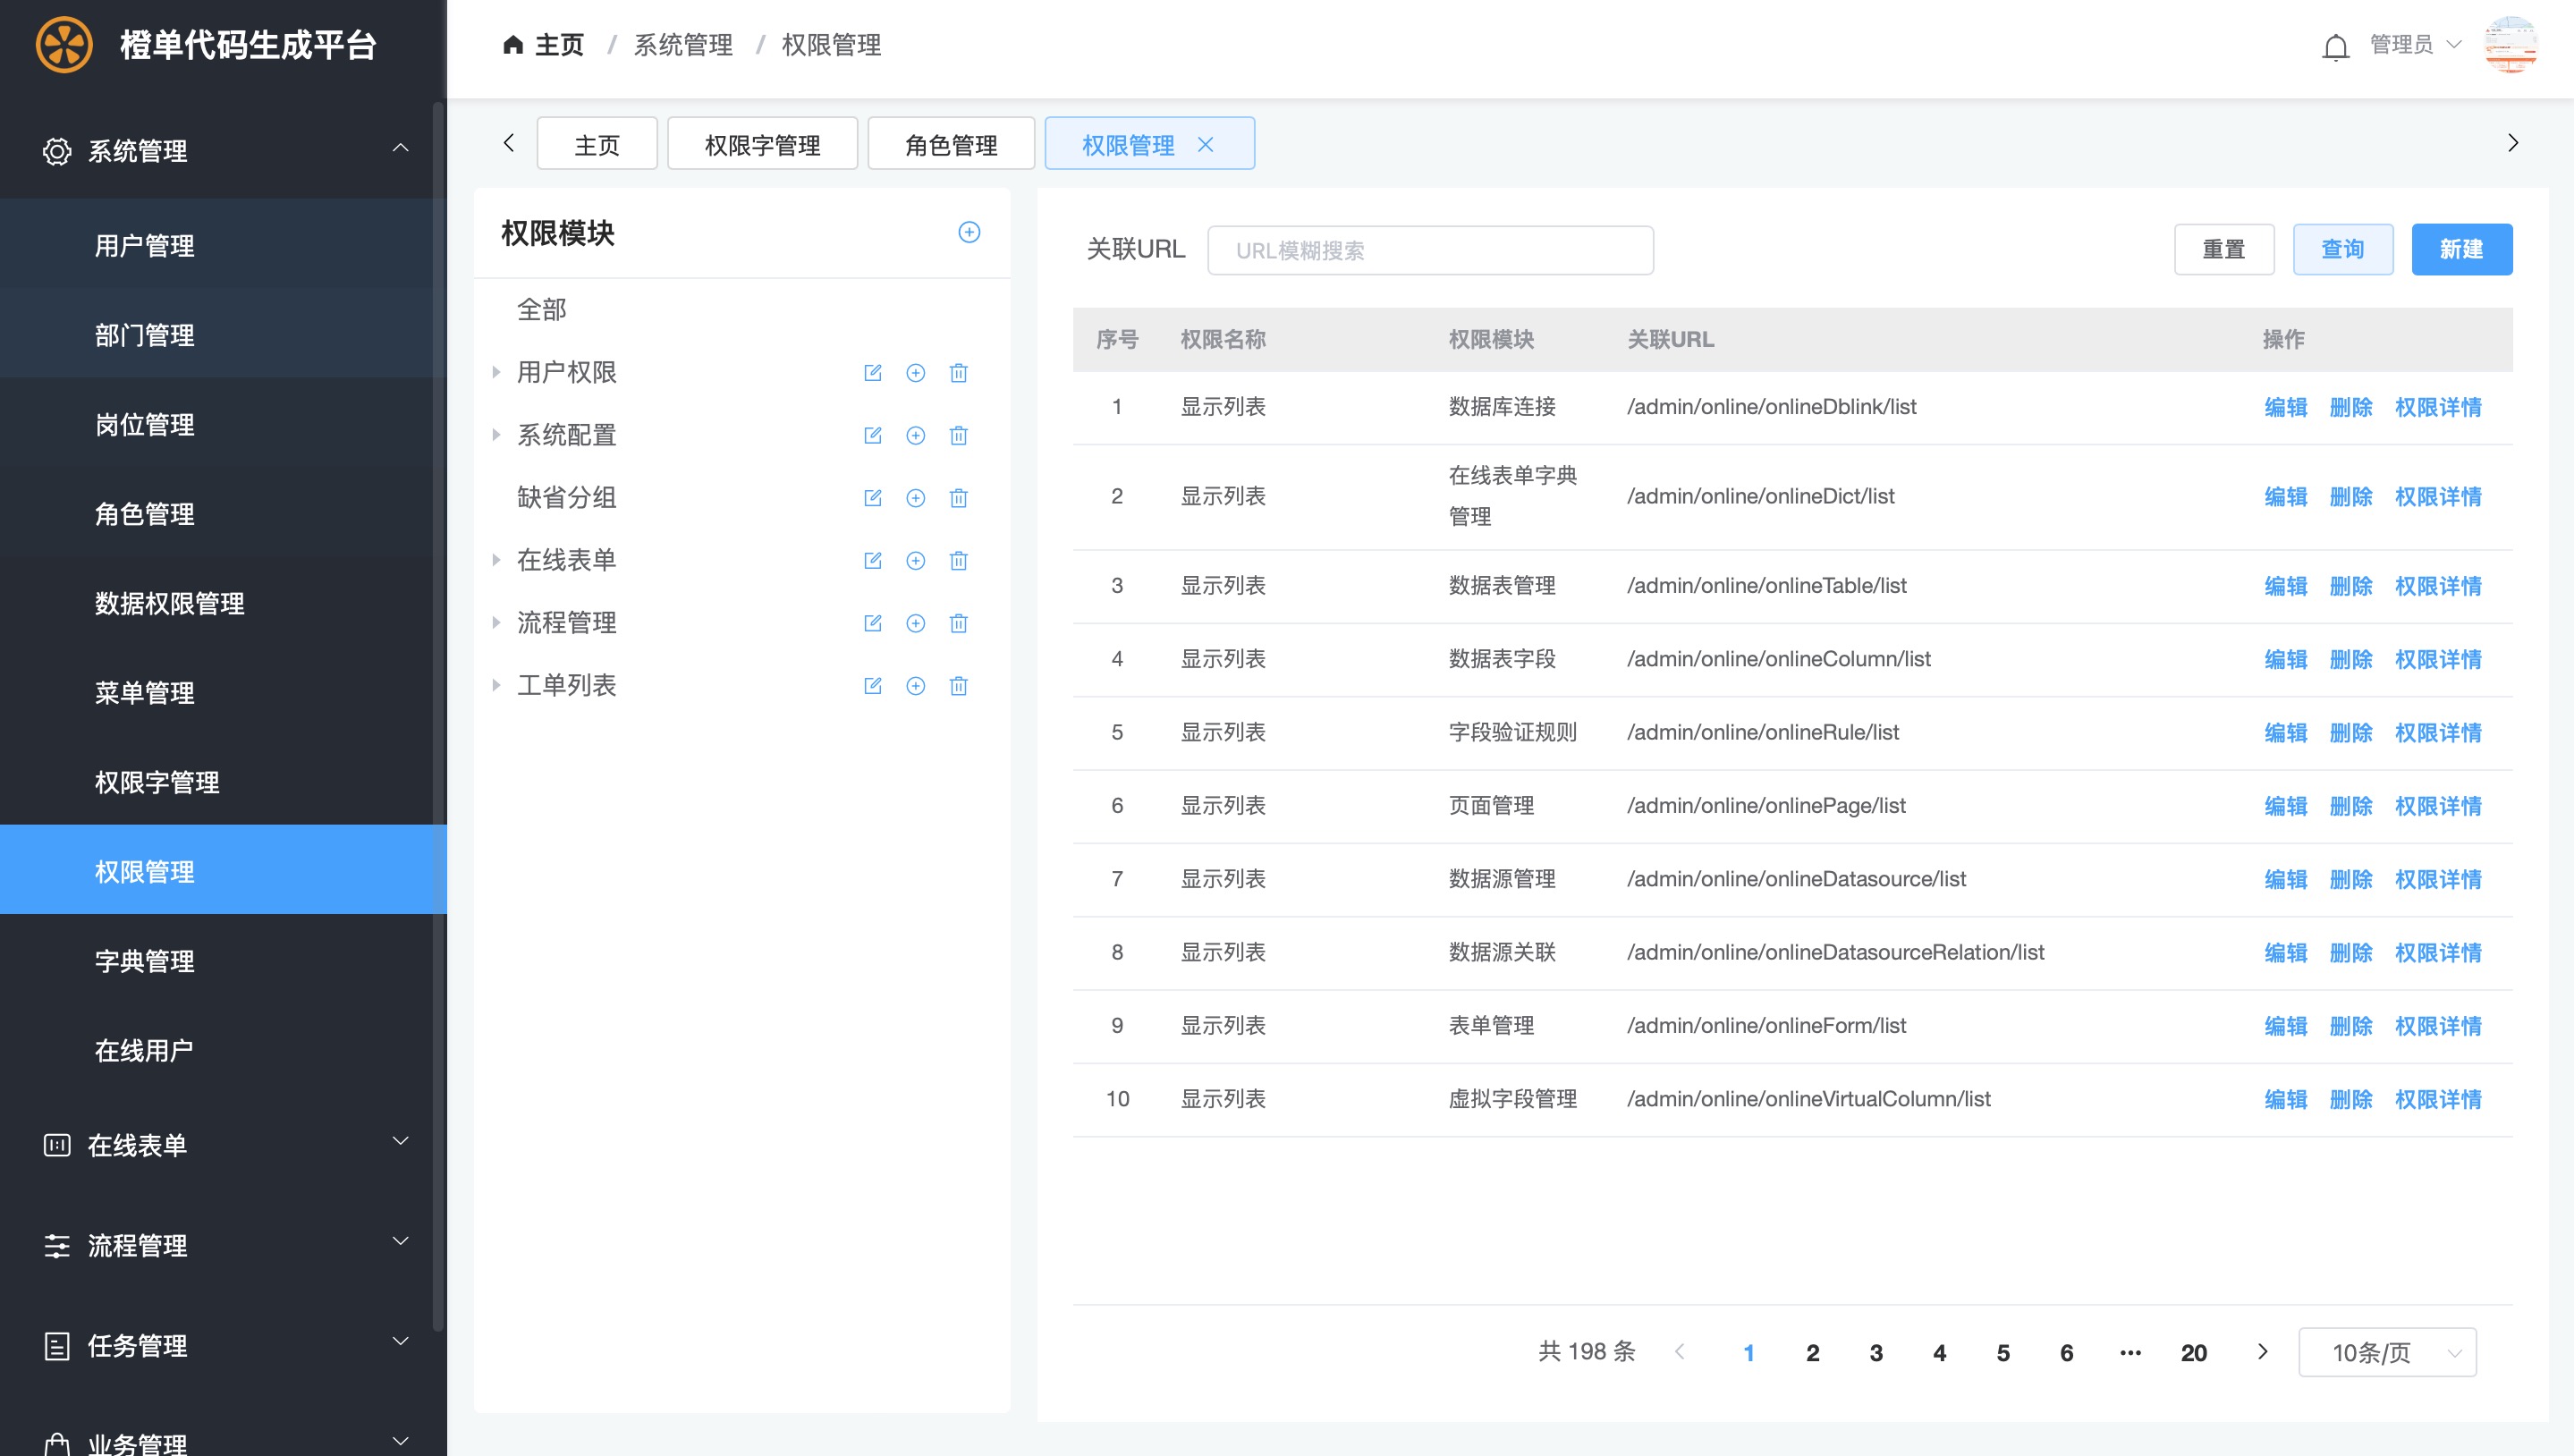Click the notification bell icon
Viewport: 2574px width, 1456px height.
tap(2334, 46)
